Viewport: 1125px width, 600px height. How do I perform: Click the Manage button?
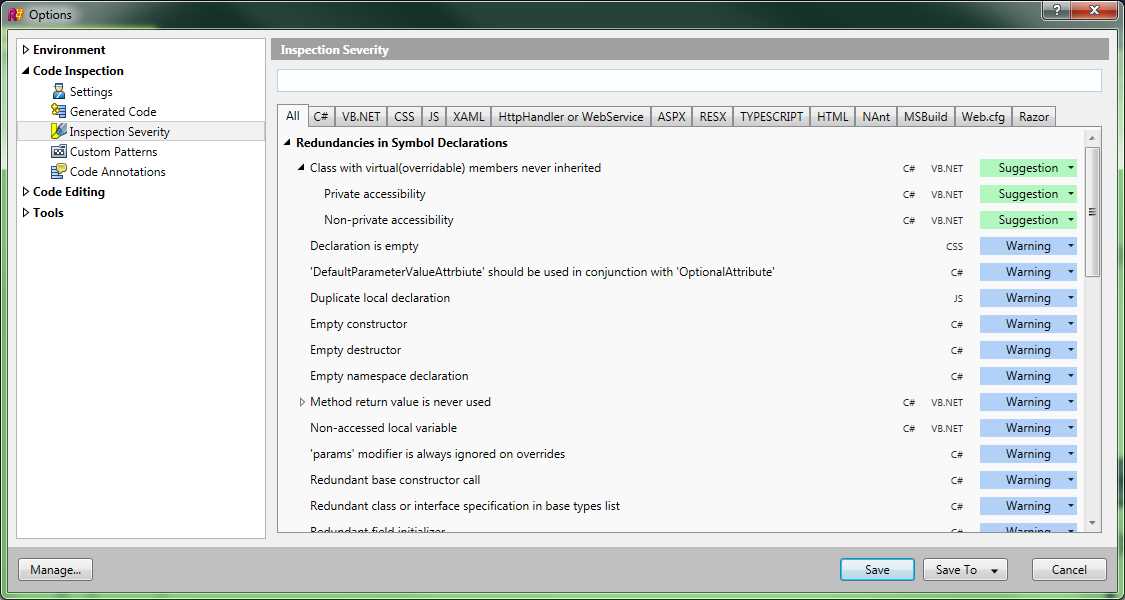(55, 569)
